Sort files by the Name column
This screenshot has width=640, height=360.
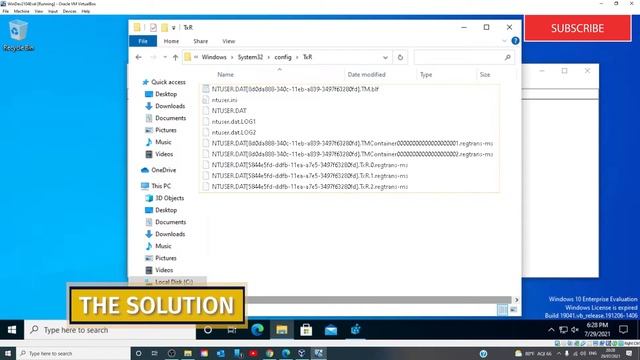click(x=225, y=75)
